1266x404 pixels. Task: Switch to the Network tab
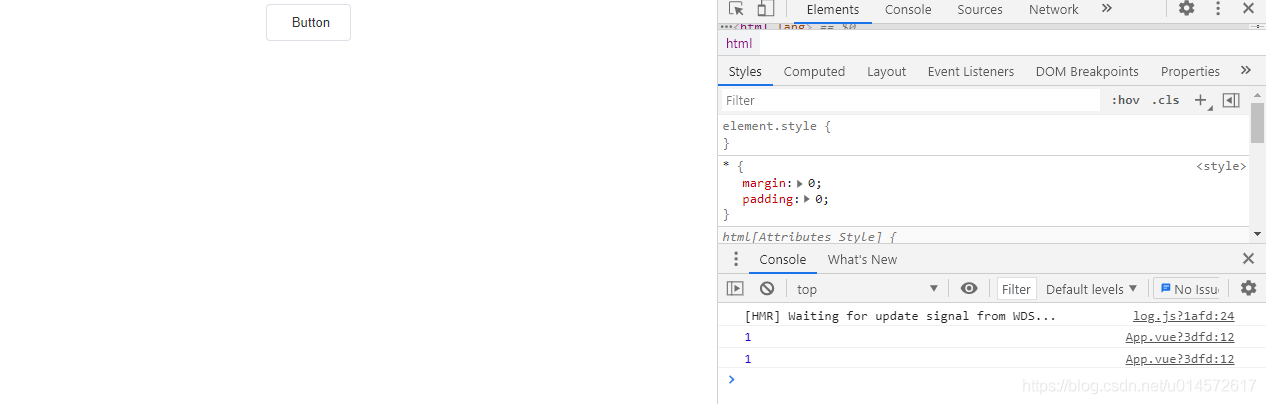click(1053, 10)
